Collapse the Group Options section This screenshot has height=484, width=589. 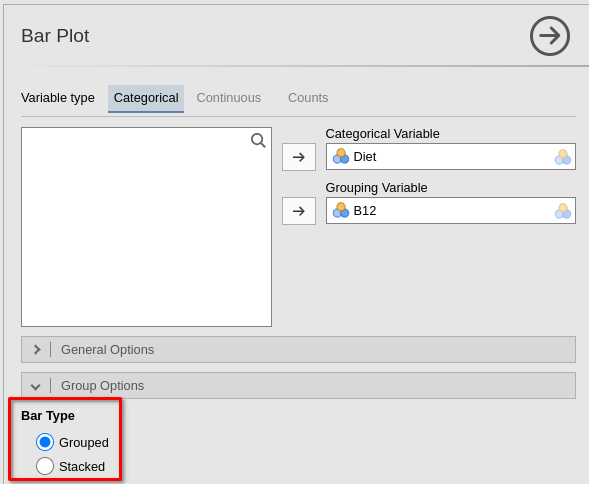coord(298,386)
